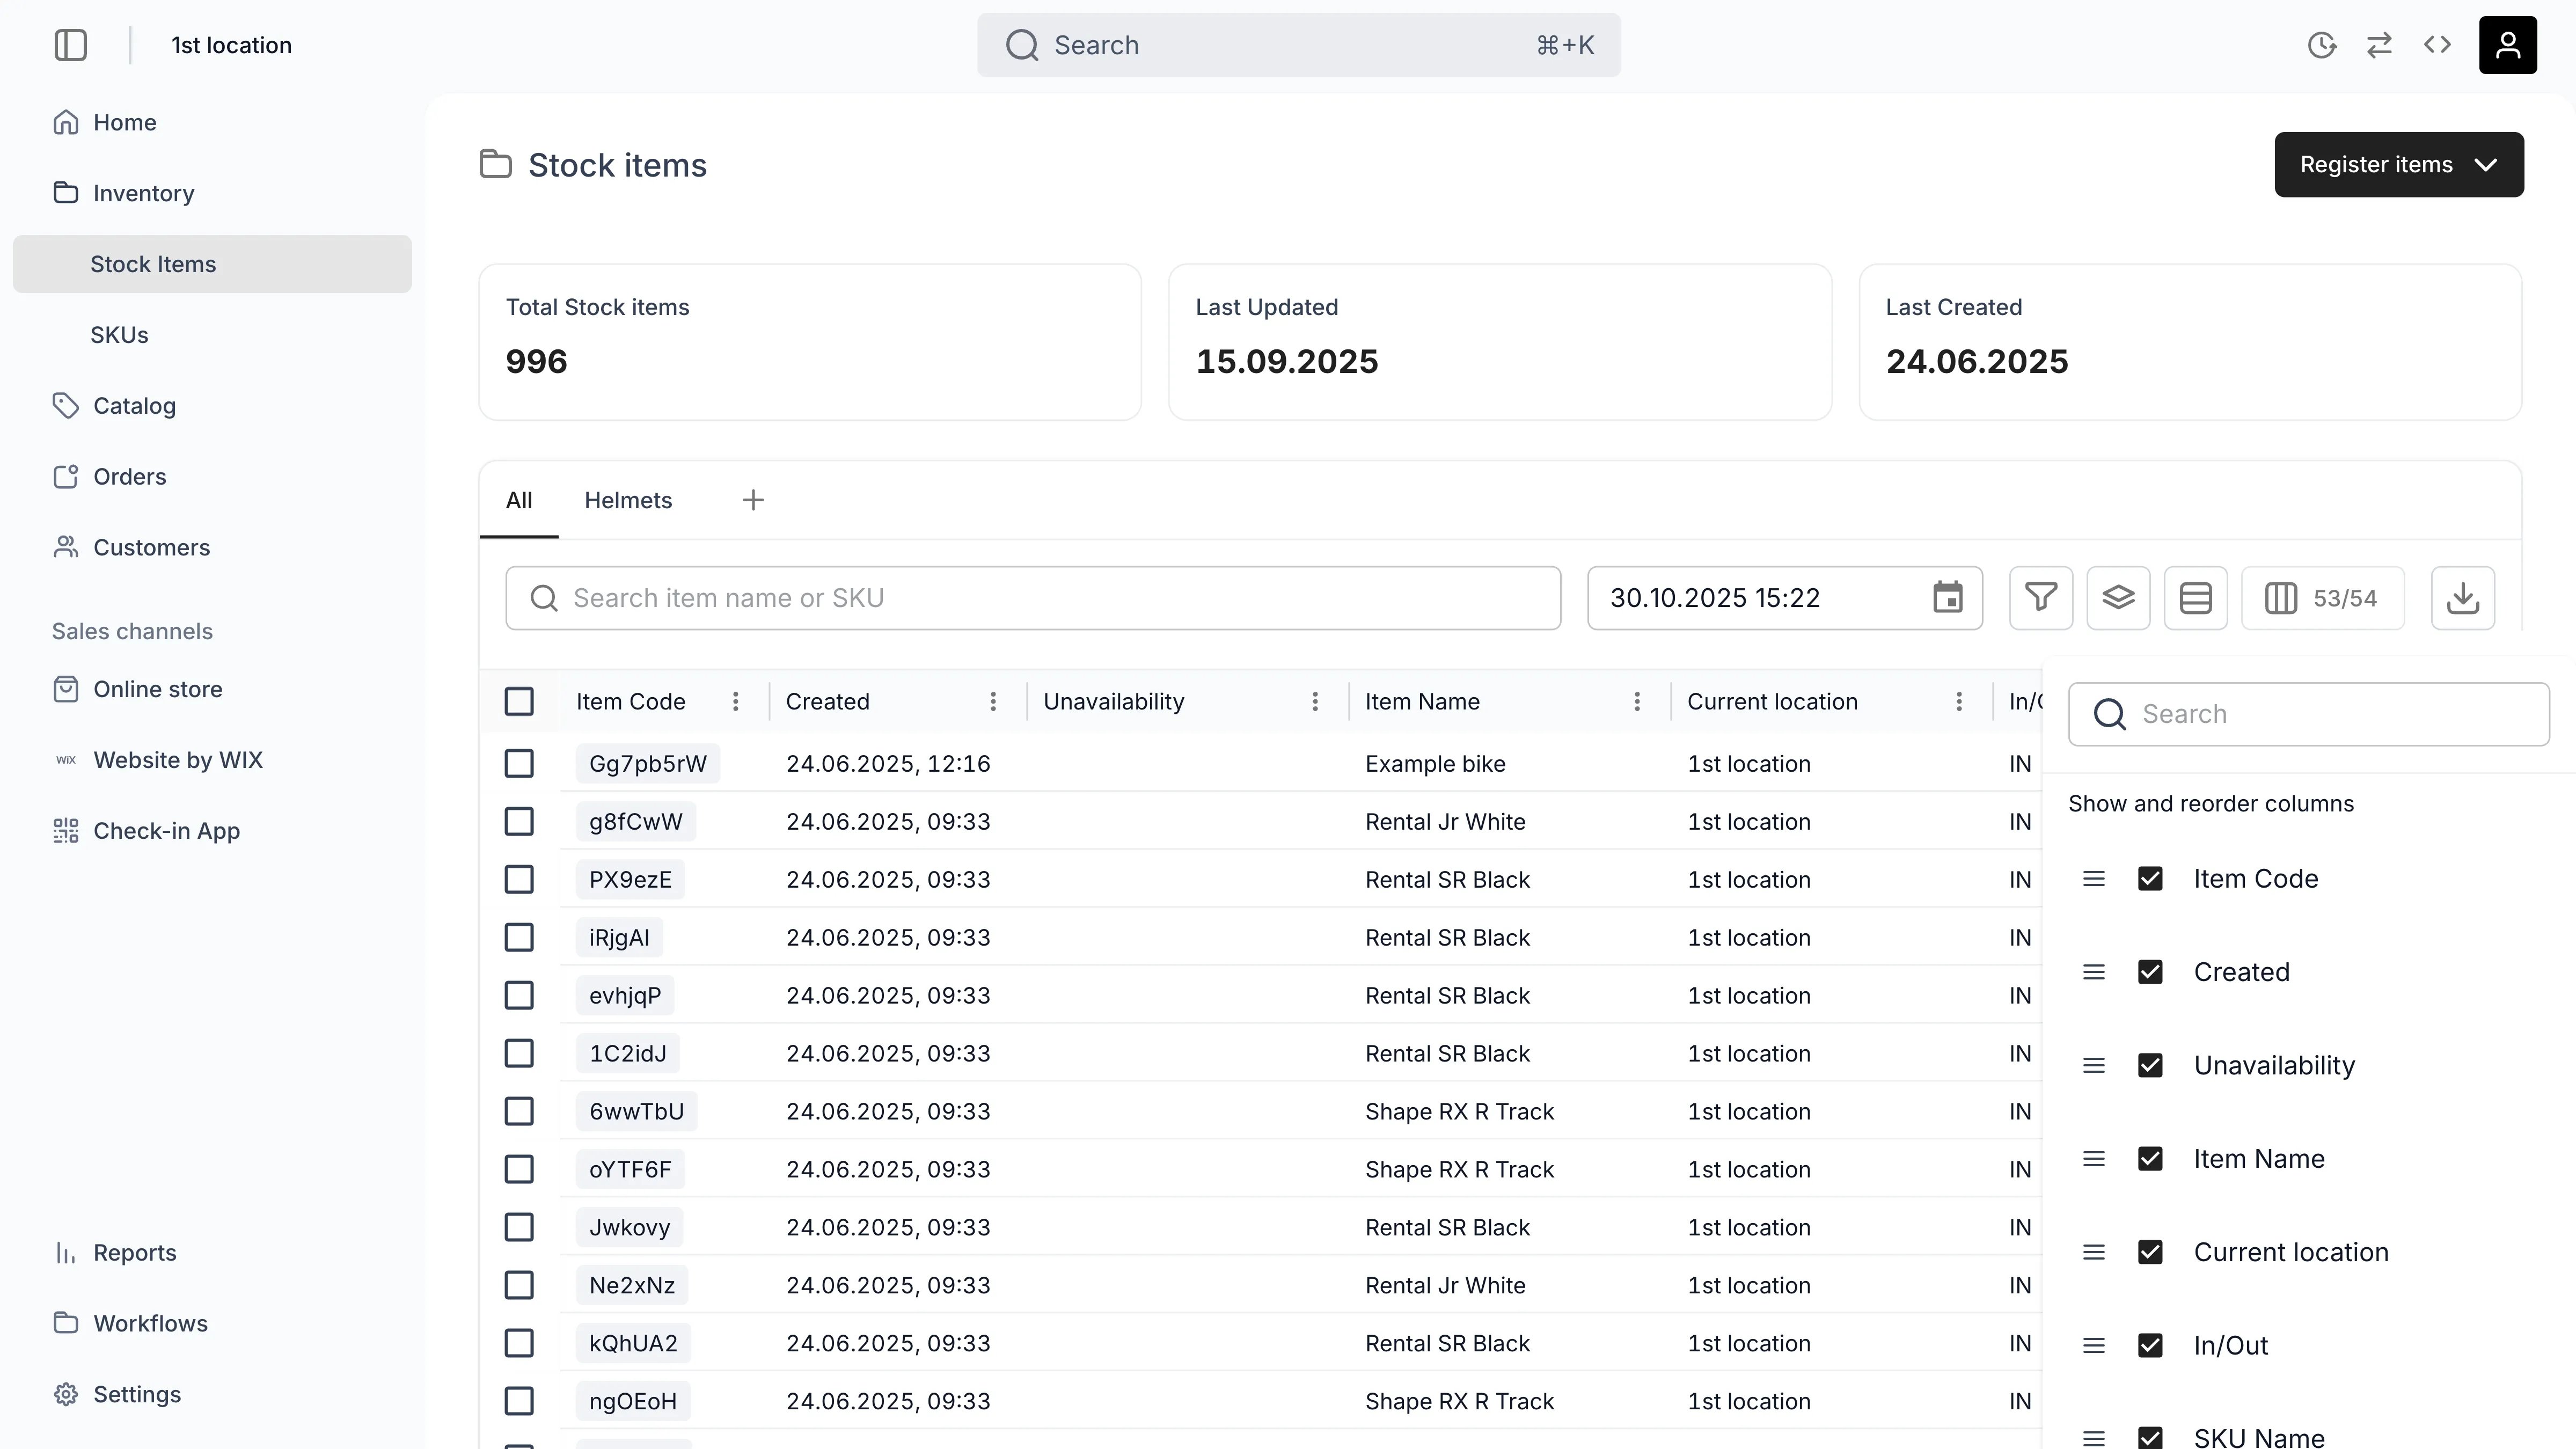Open the Current location column options menu
The width and height of the screenshot is (2576, 1449).
[1958, 702]
